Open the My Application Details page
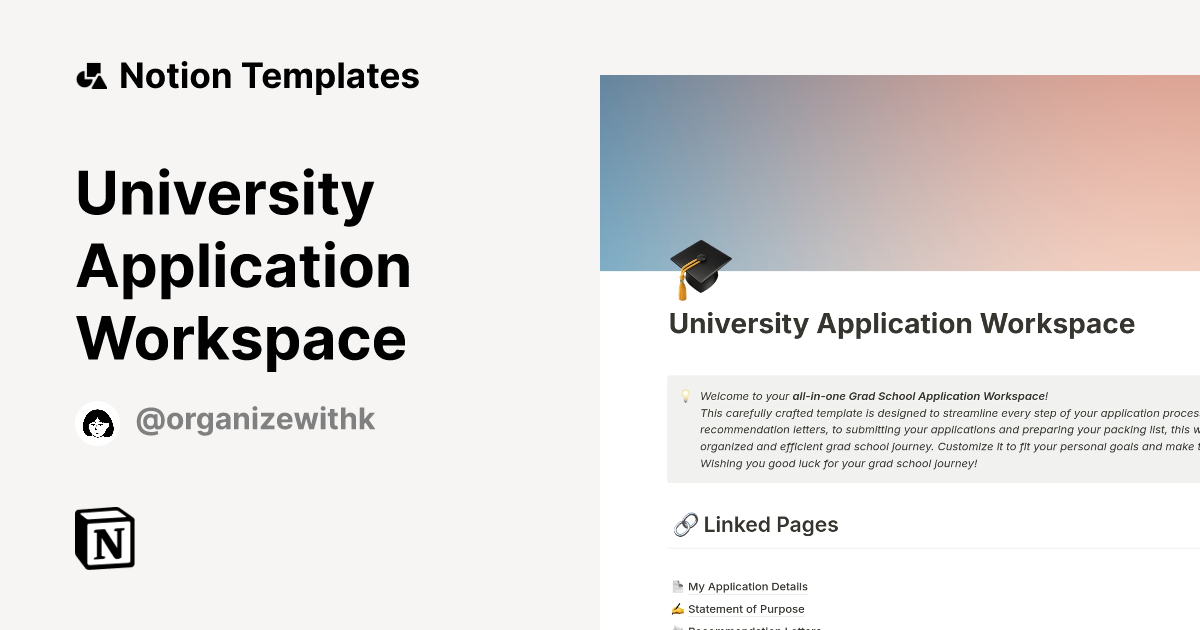This screenshot has width=1200, height=630. click(747, 586)
